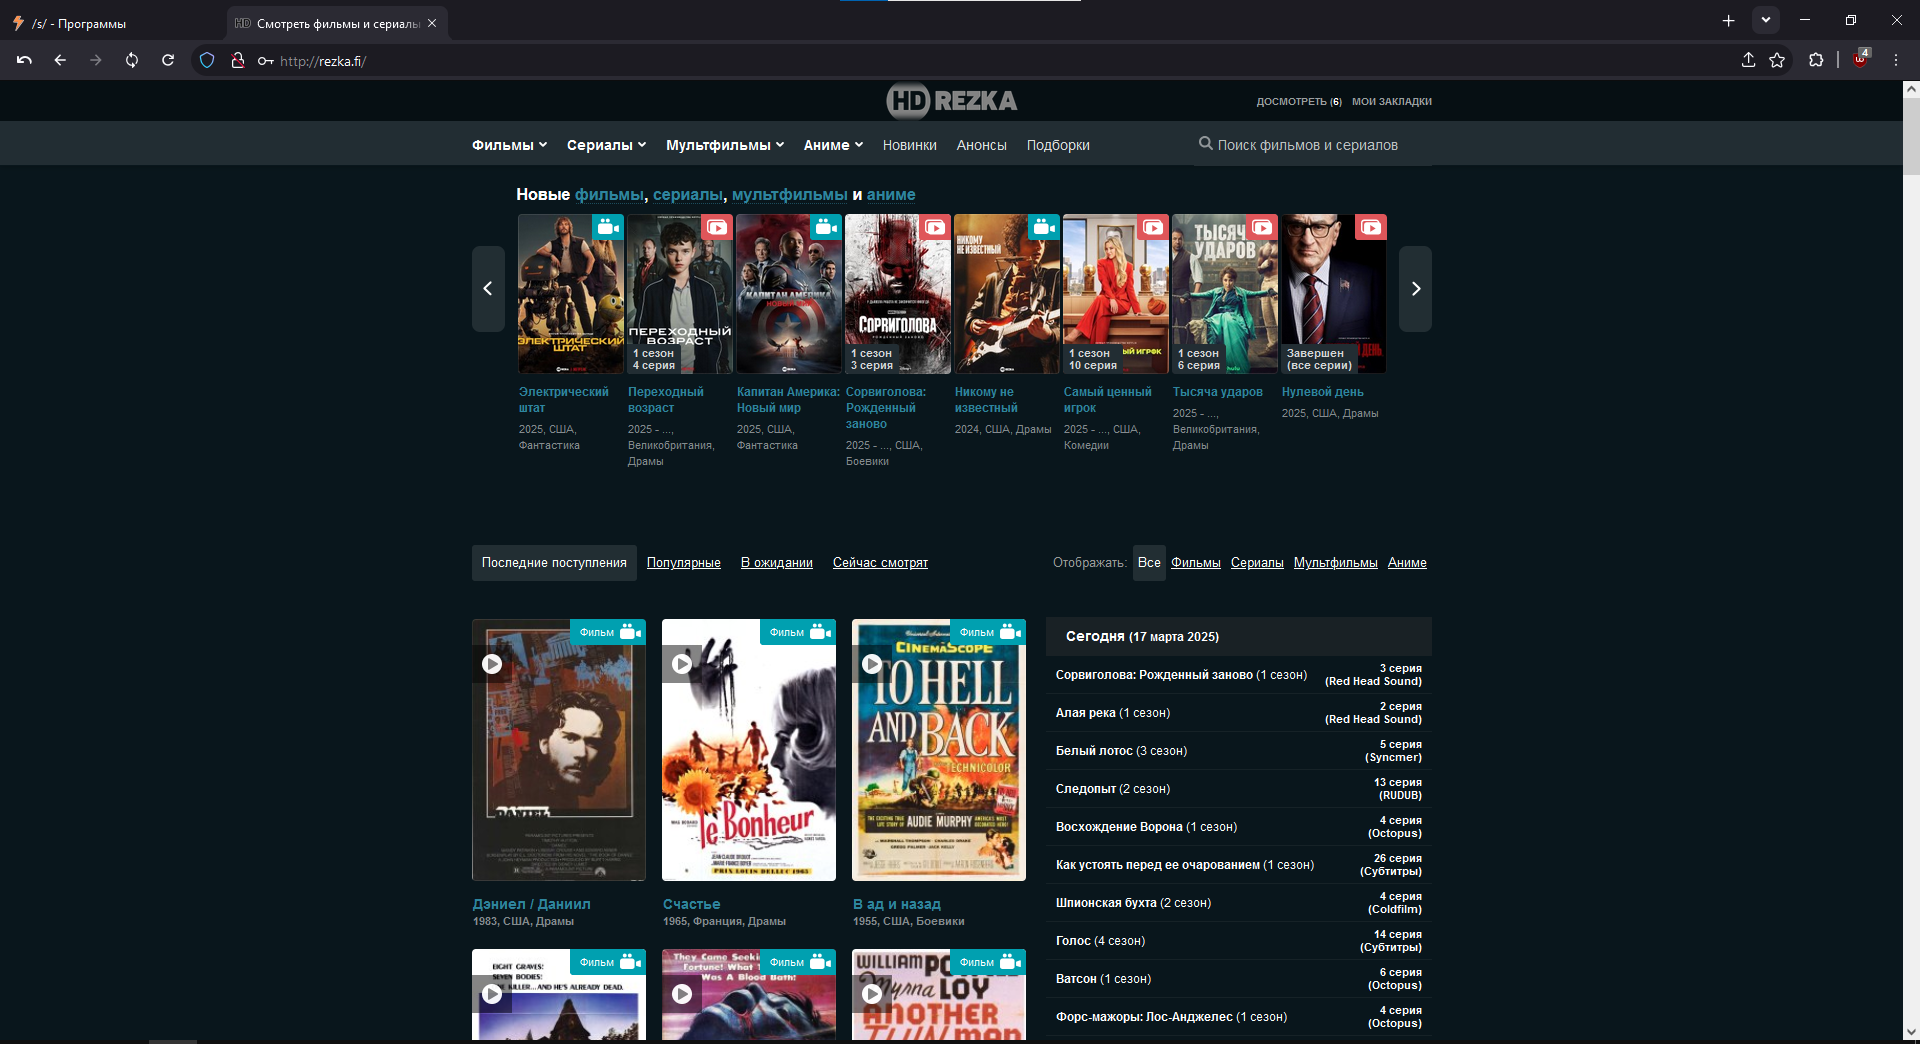Open Белый лотос (3 сезон) update
The width and height of the screenshot is (1920, 1044).
coord(1238,751)
